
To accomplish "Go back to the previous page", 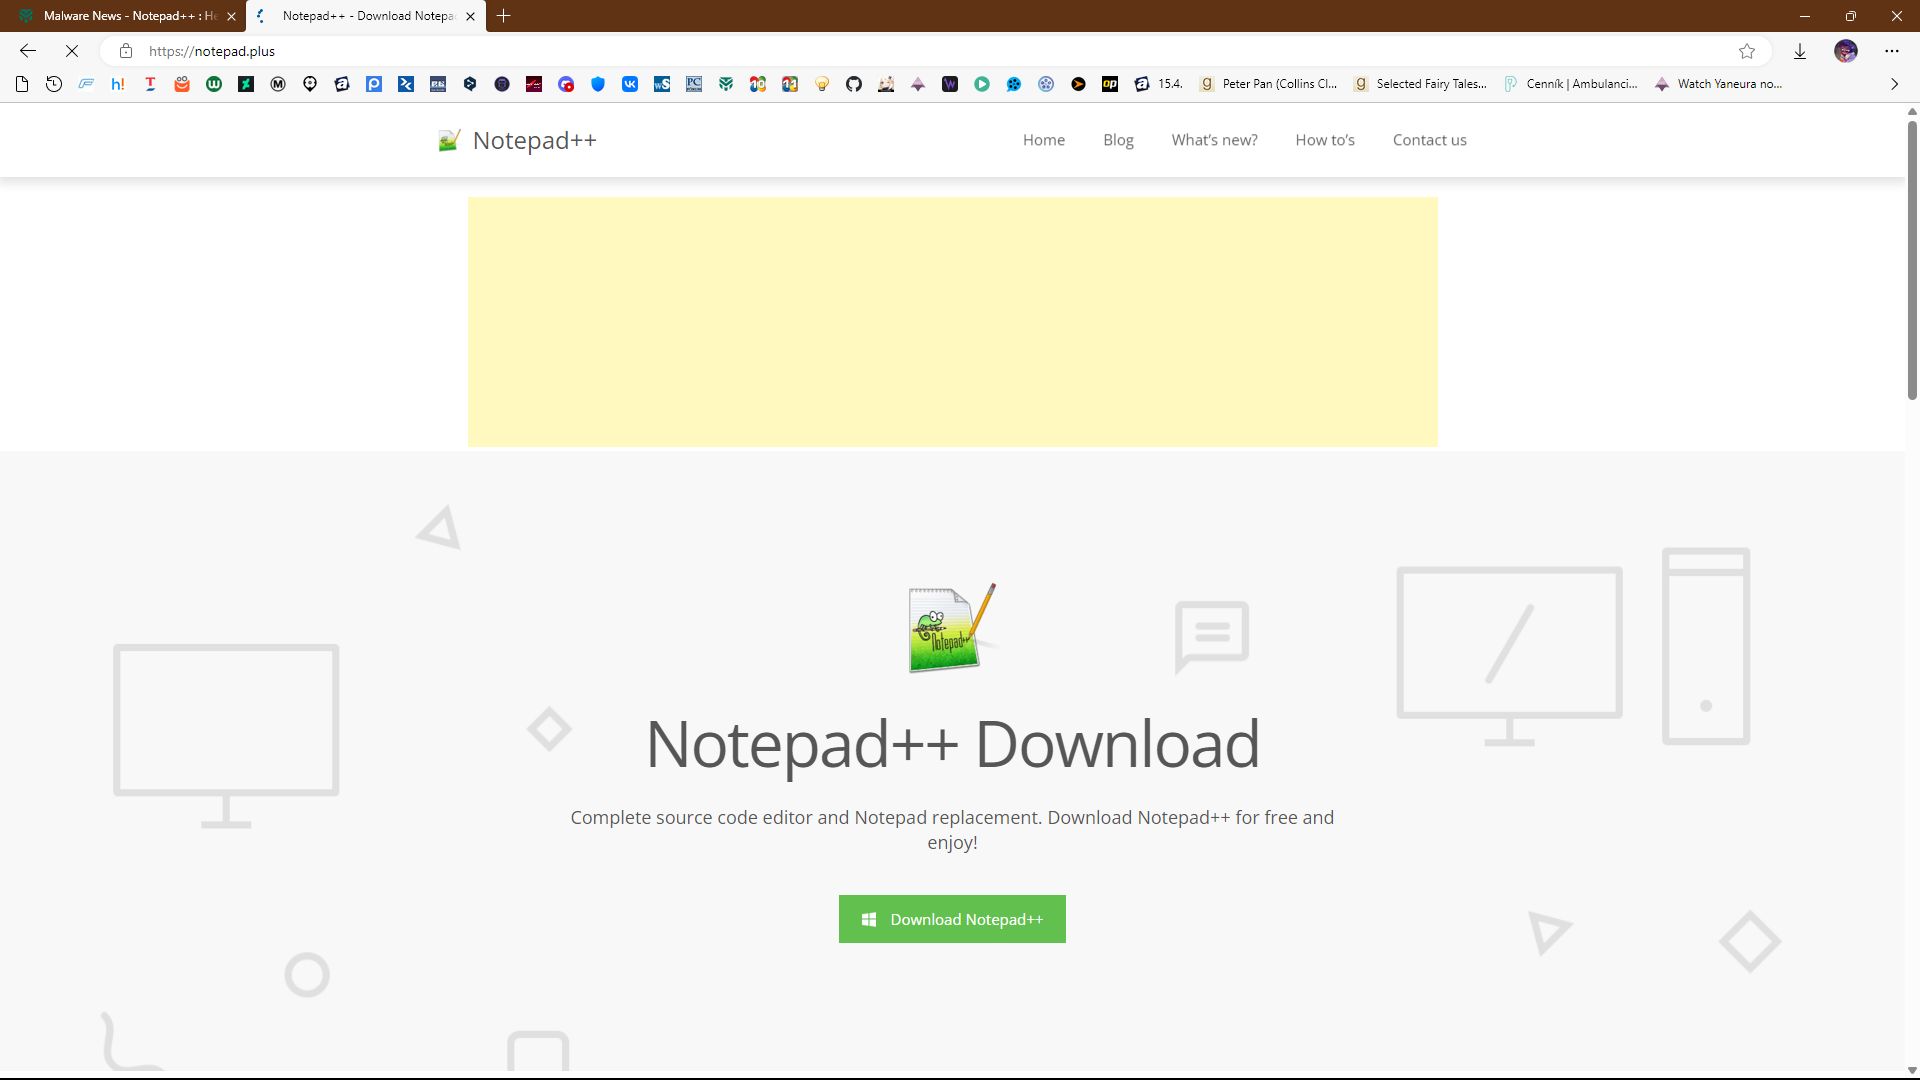I will (x=28, y=51).
